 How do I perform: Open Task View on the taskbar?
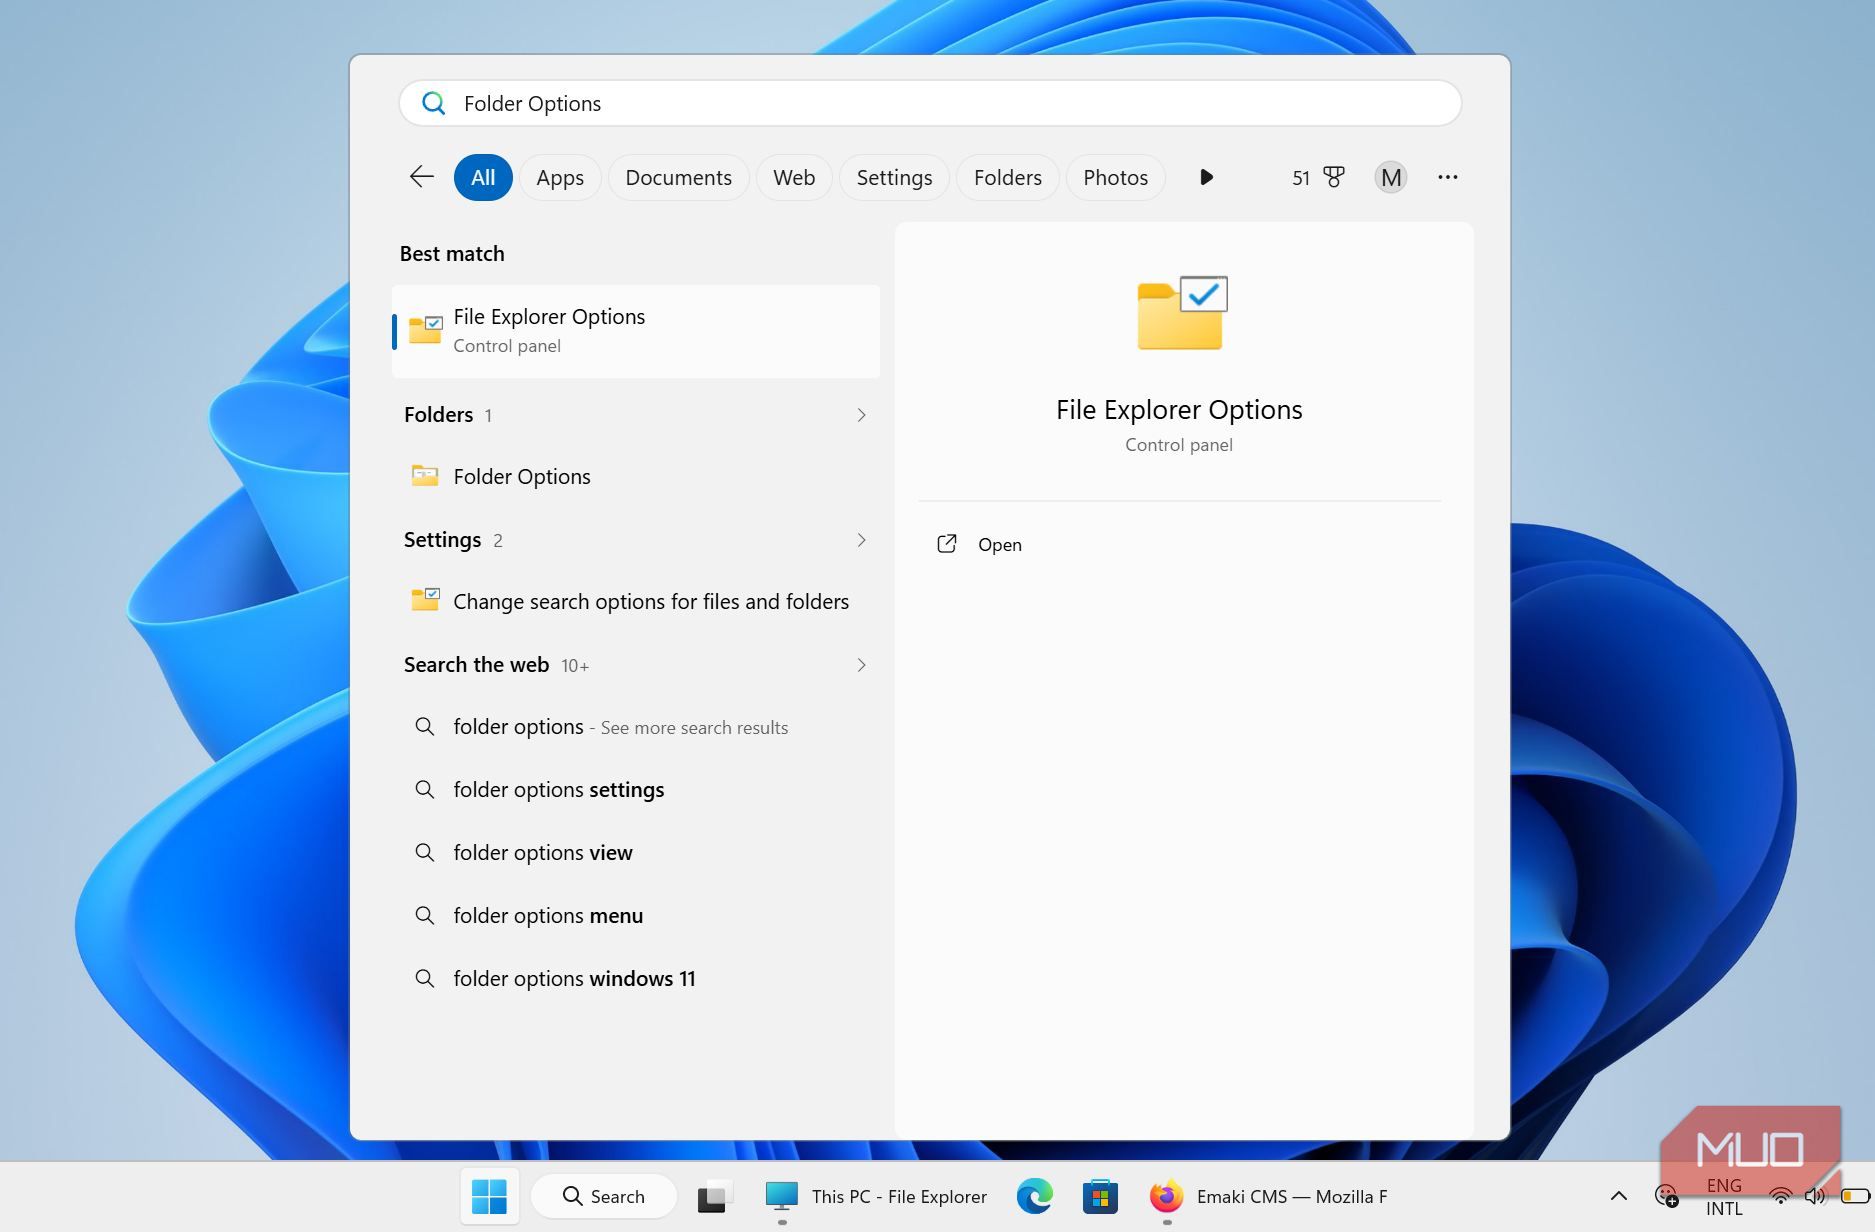[x=714, y=1196]
